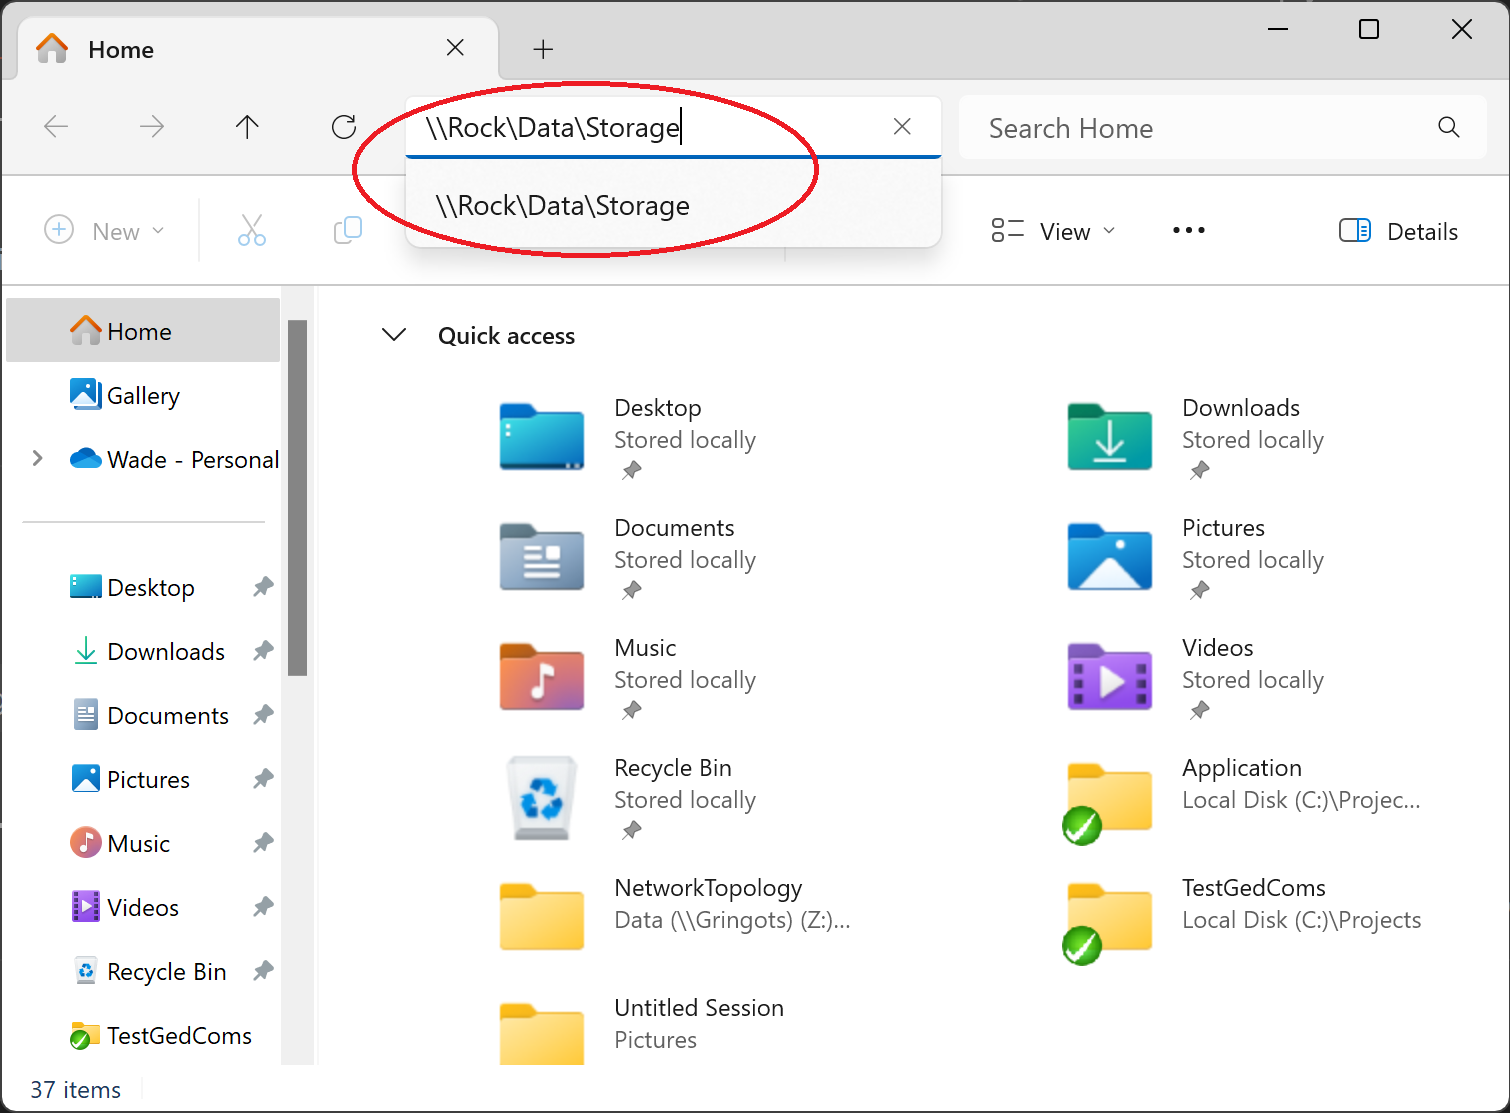Unpin Desktop using sidebar pin icon
The height and width of the screenshot is (1113, 1510).
tap(263, 587)
